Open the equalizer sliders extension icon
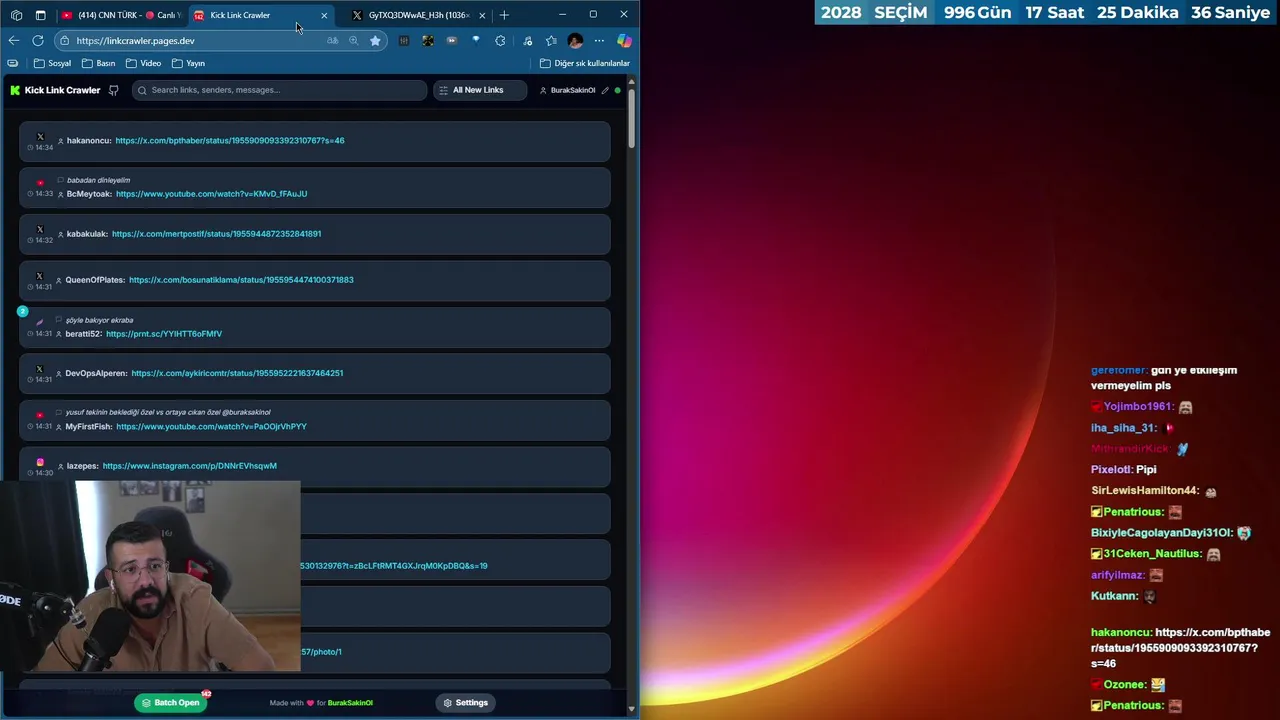 [404, 41]
